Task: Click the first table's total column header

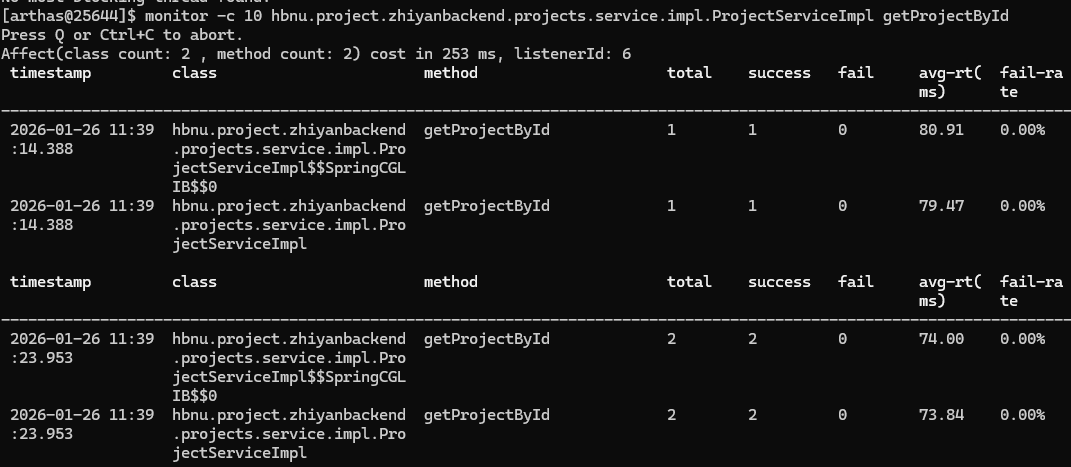Action: [x=689, y=73]
